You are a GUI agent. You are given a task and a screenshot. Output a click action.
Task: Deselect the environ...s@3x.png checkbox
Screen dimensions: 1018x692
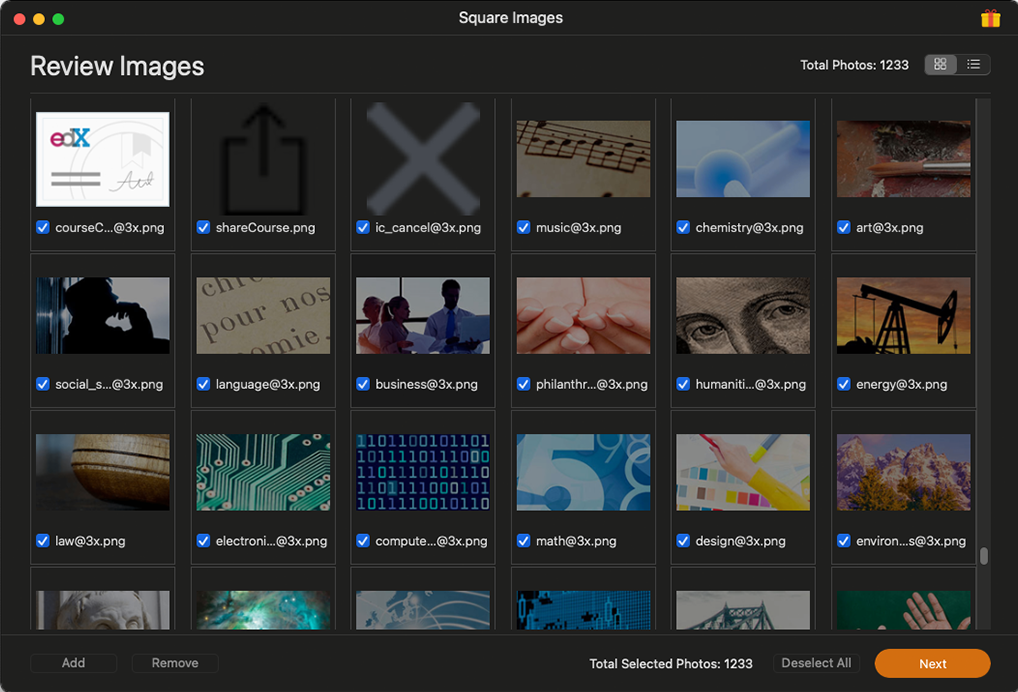coord(843,541)
